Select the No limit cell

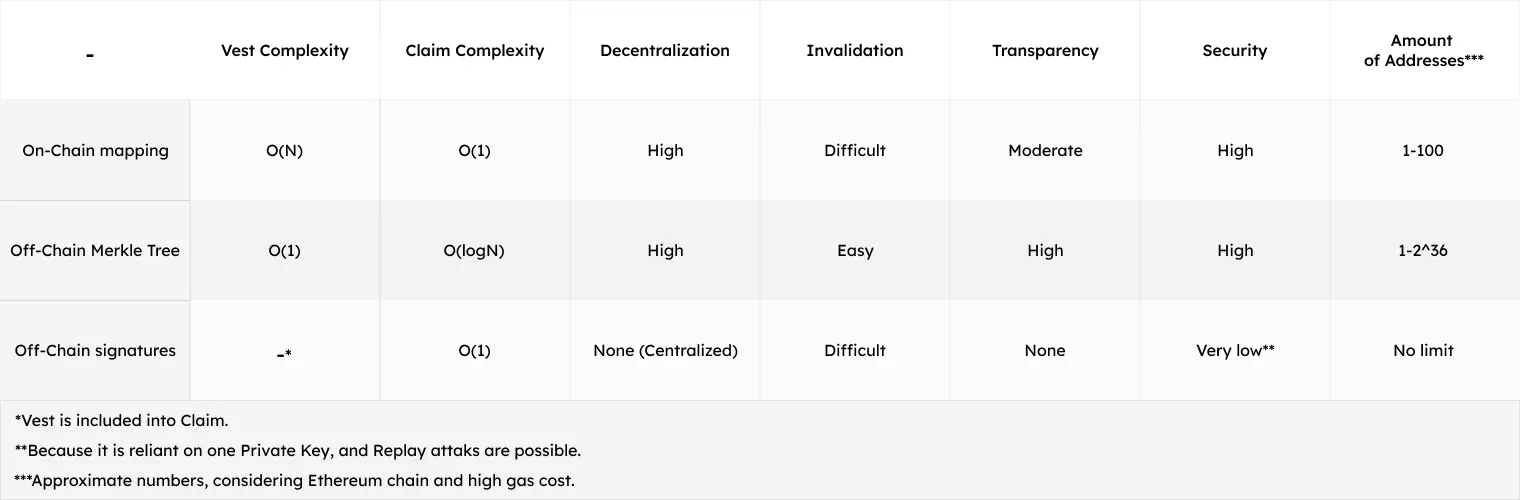point(1423,351)
